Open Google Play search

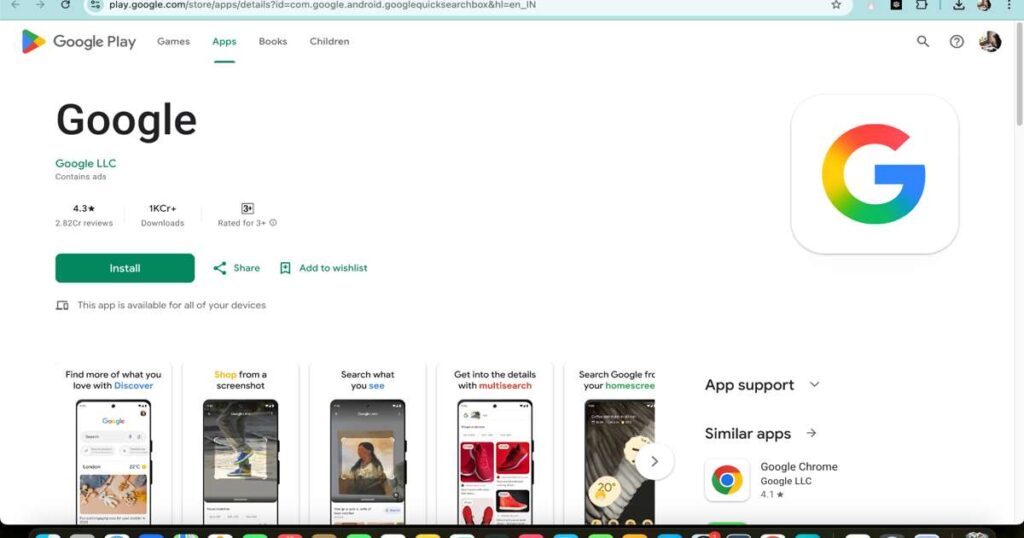point(923,41)
